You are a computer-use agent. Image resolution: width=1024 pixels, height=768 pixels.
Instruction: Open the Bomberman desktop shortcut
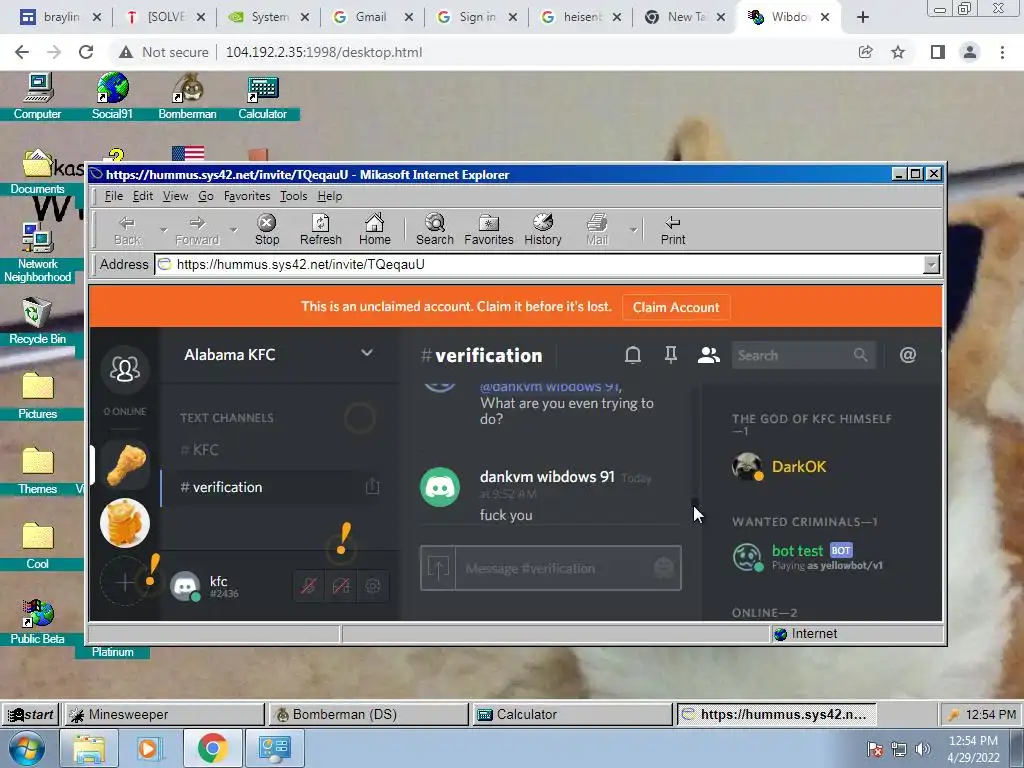pos(187,96)
